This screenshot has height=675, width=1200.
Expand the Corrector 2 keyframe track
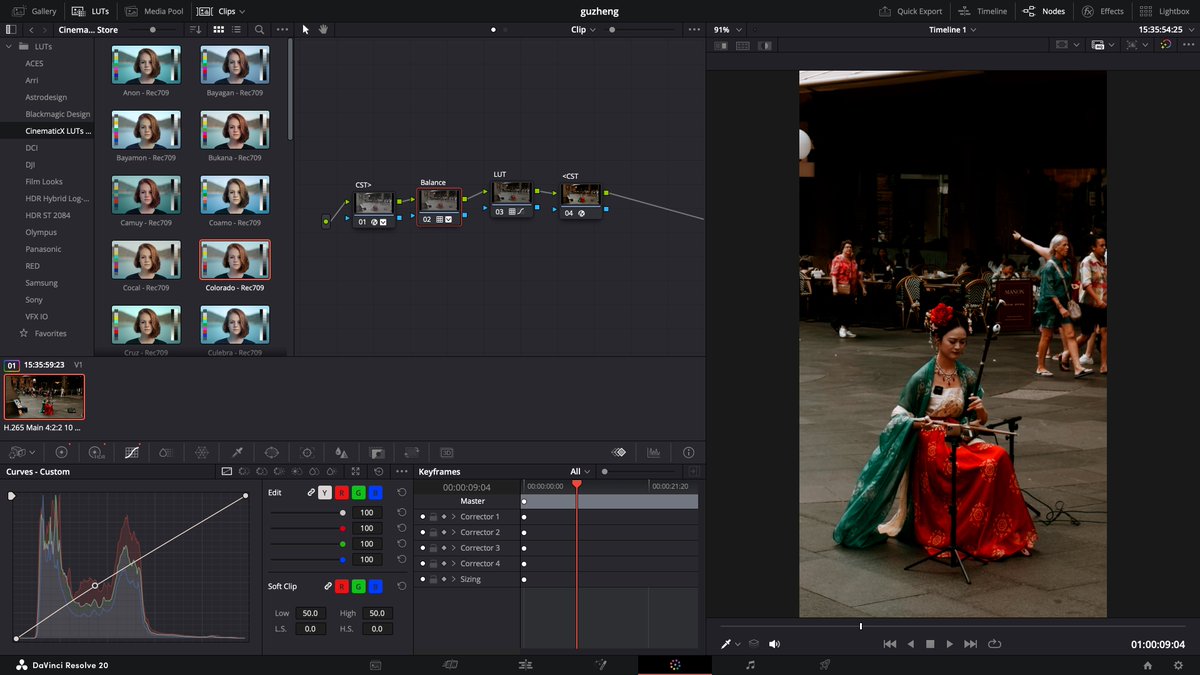tap(454, 532)
